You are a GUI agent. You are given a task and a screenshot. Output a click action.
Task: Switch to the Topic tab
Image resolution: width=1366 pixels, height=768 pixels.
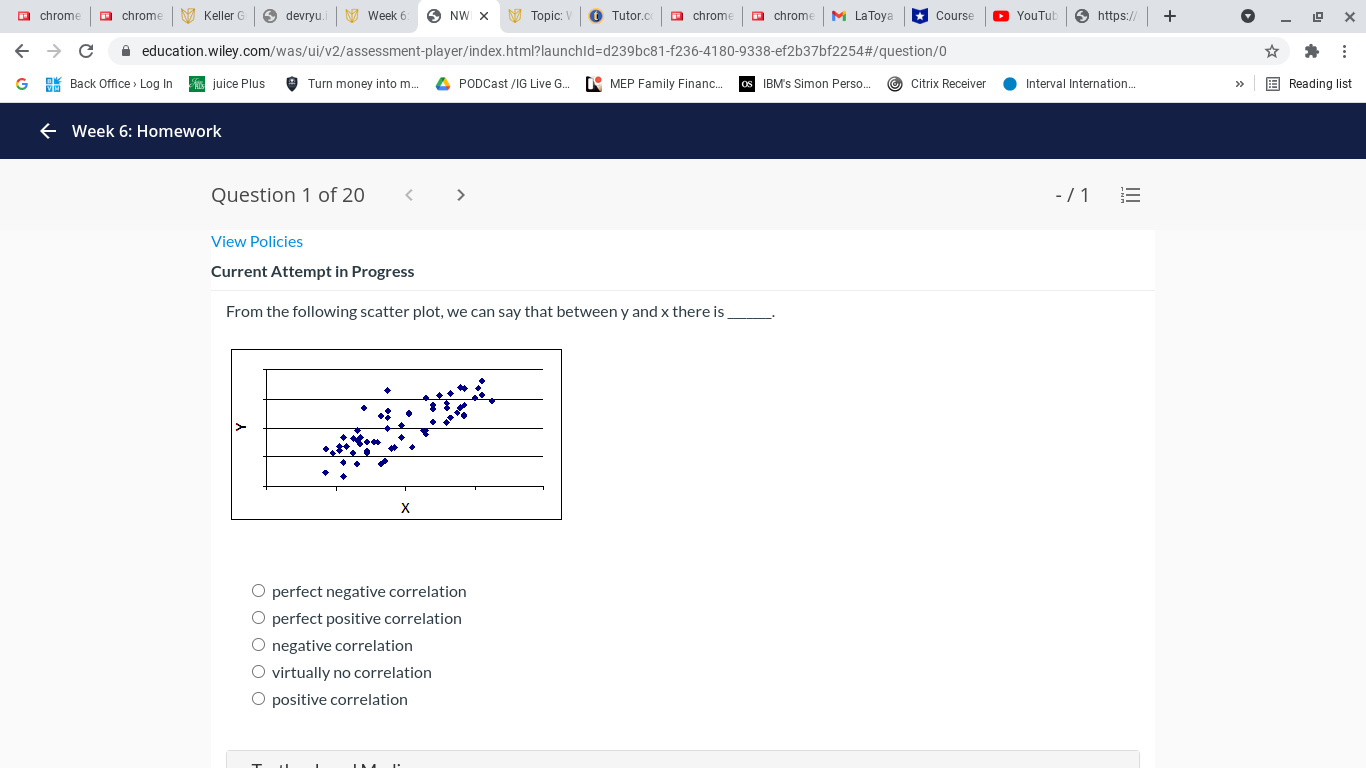tap(540, 16)
